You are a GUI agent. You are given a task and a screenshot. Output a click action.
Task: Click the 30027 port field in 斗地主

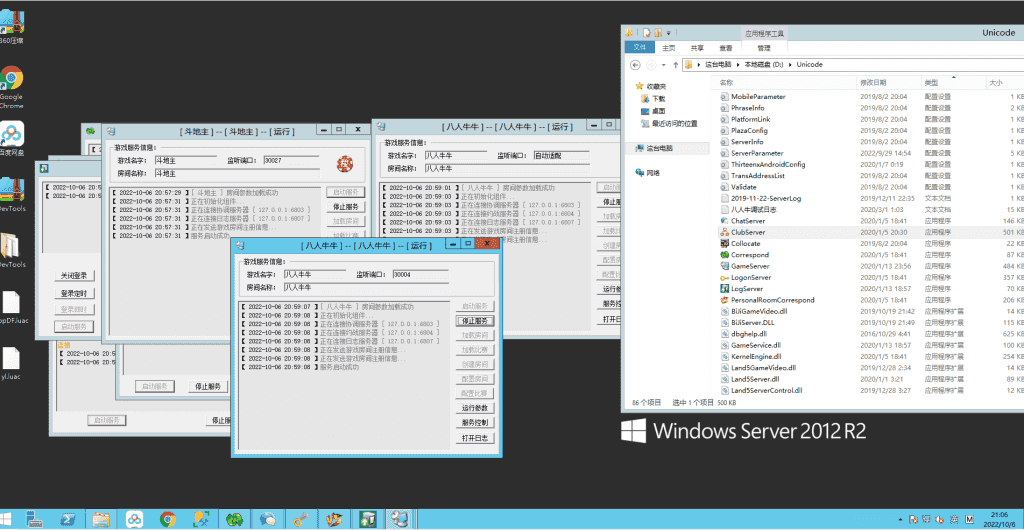291,160
